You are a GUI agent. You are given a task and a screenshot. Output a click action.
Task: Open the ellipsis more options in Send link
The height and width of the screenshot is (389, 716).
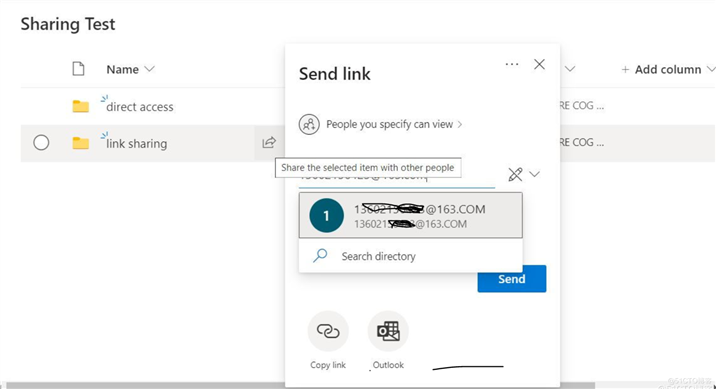512,64
